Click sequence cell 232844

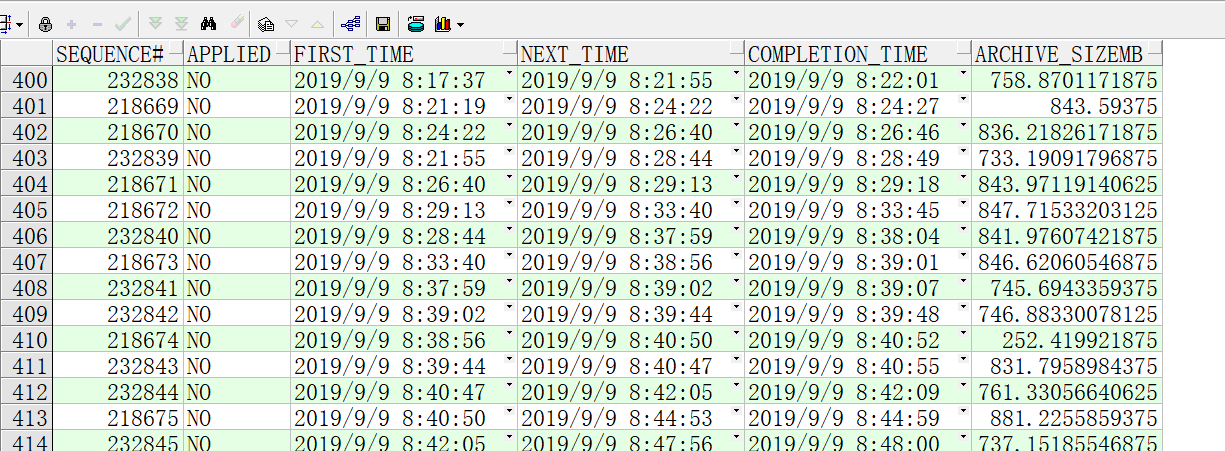(x=118, y=392)
